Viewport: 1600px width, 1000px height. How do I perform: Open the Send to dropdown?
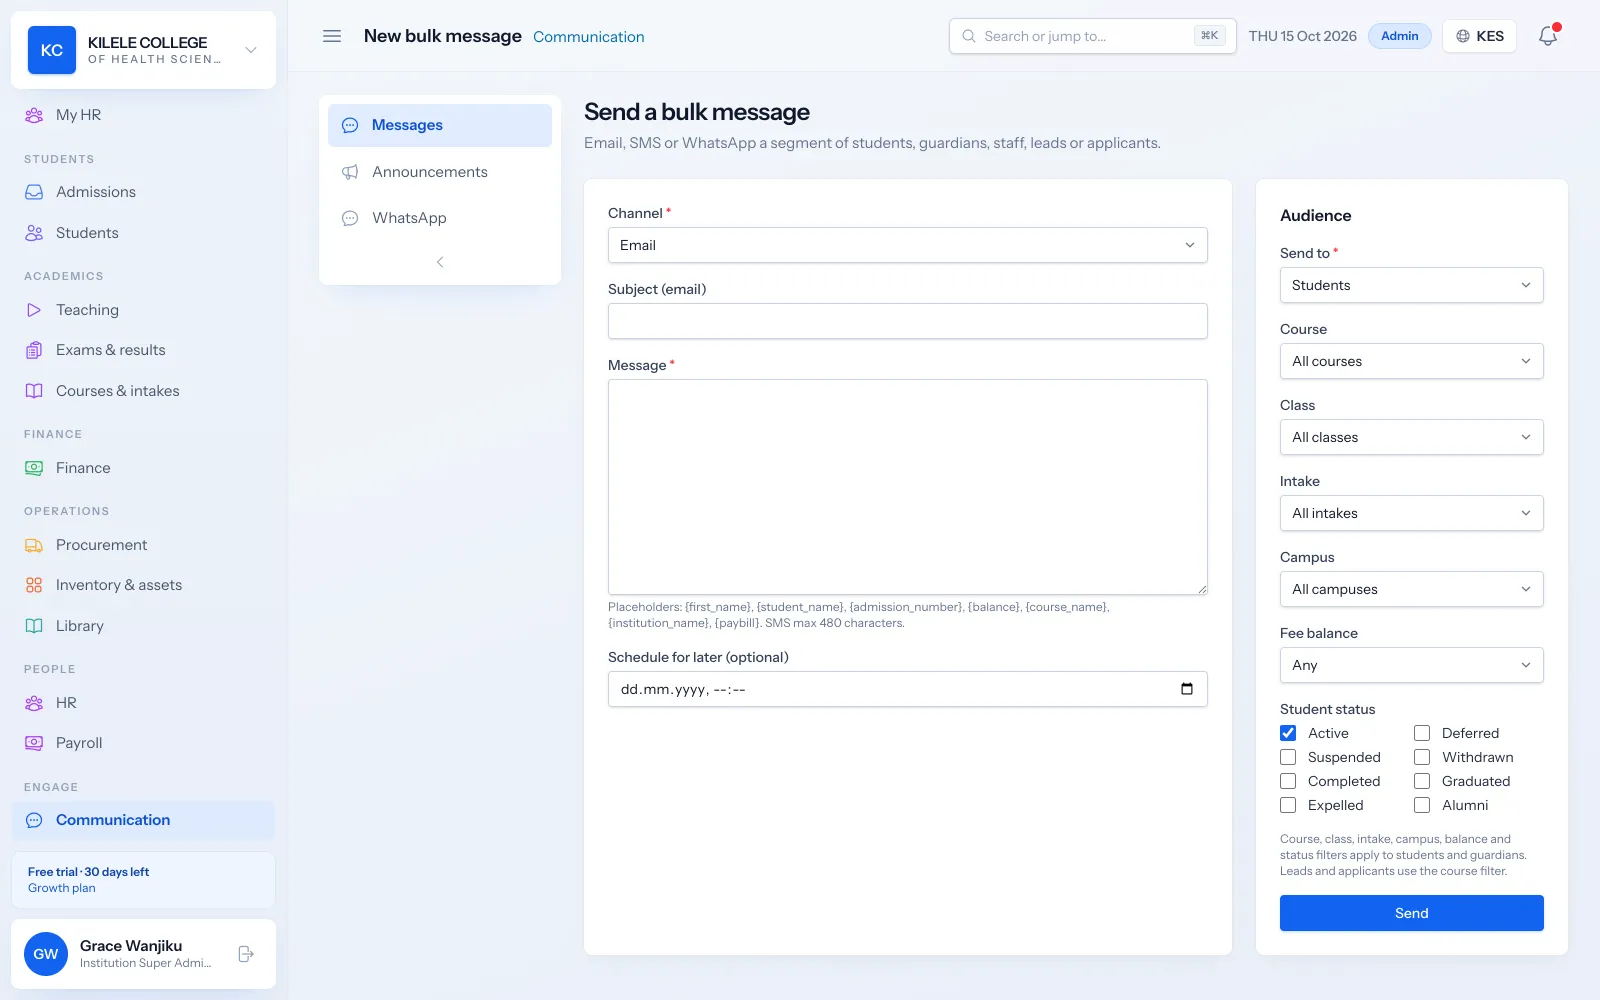pyautogui.click(x=1412, y=285)
